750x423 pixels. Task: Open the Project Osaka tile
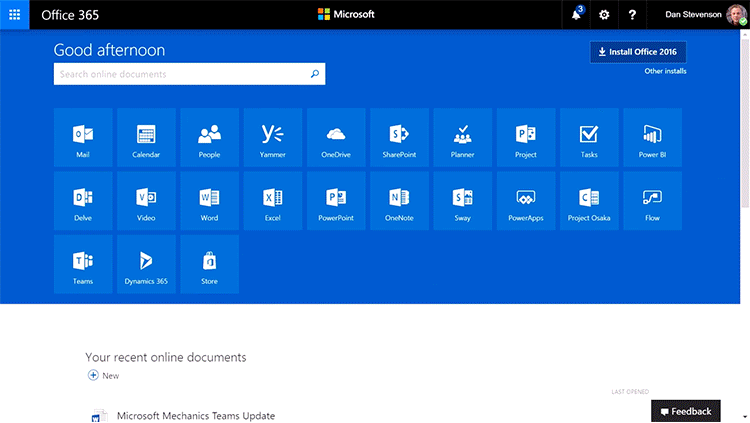tap(589, 200)
